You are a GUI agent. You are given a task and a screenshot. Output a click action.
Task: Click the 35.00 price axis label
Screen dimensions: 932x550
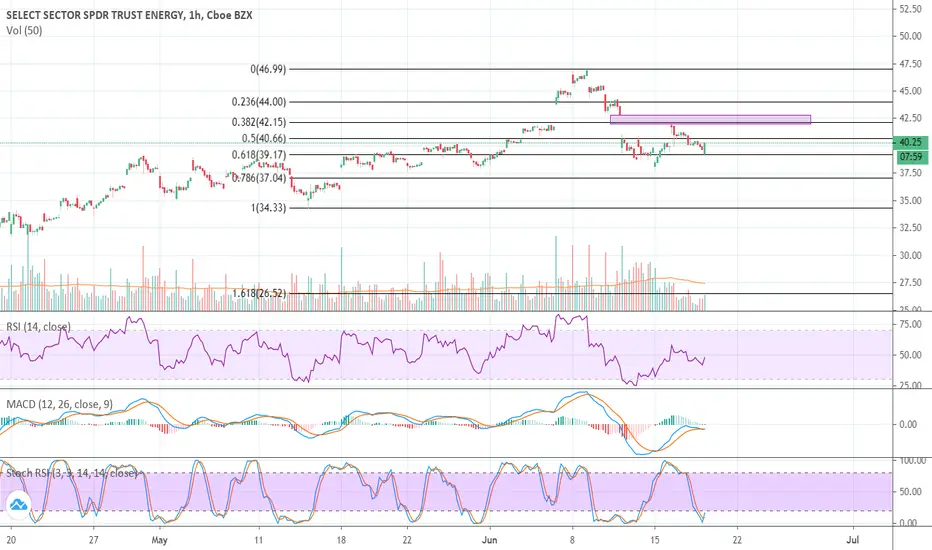click(x=911, y=200)
